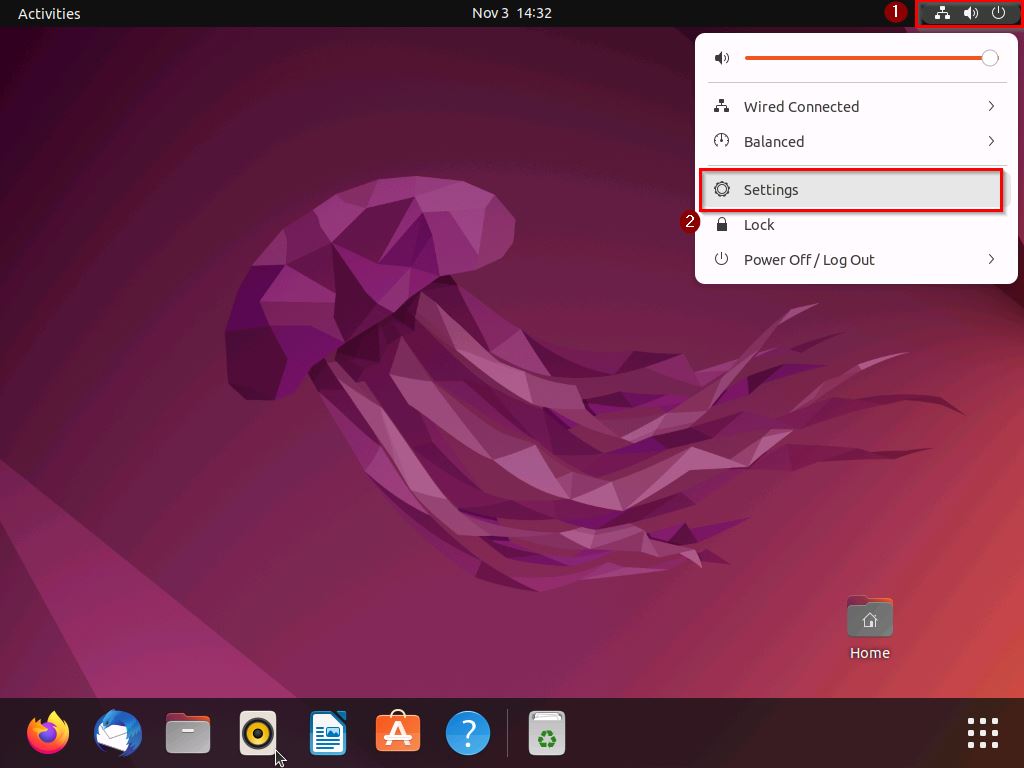Open Thunderbird mail client
1024x768 pixels.
(117, 733)
